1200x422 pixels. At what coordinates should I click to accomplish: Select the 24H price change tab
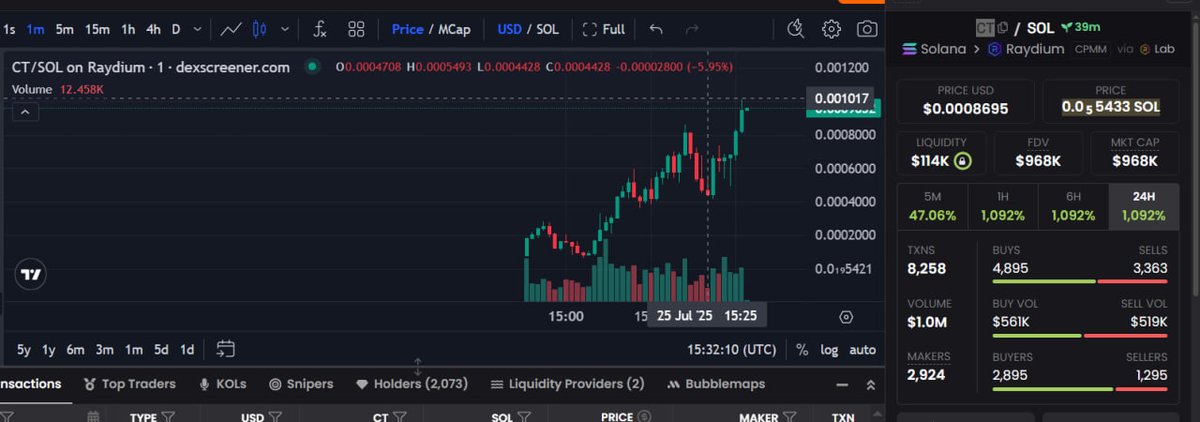pos(1143,206)
